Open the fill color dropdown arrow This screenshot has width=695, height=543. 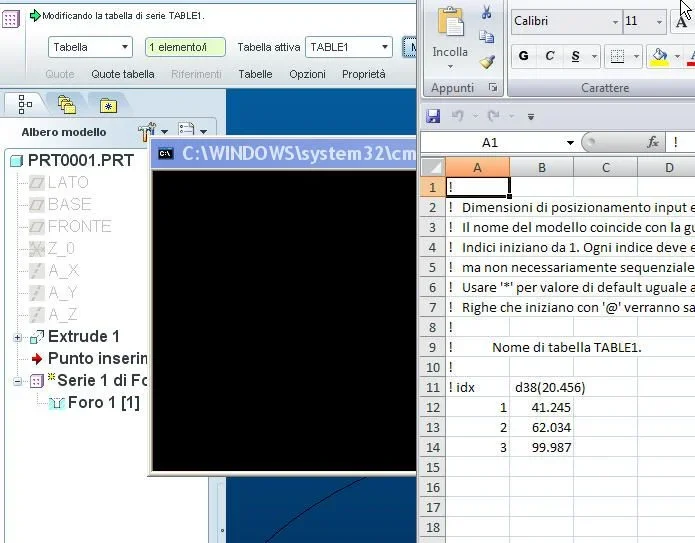tap(677, 56)
